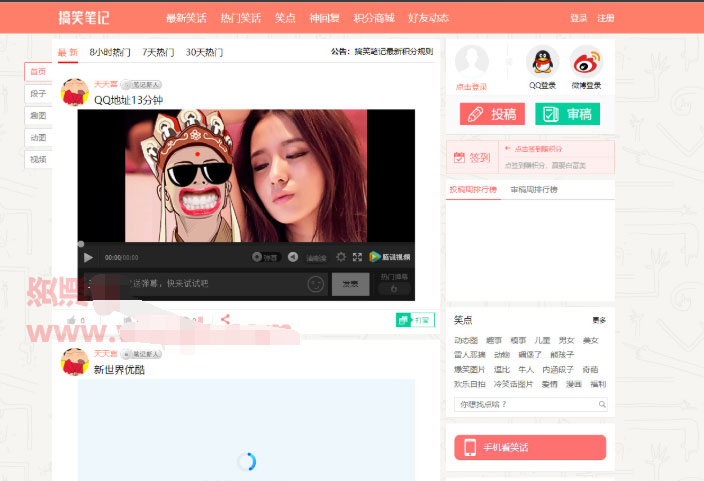The width and height of the screenshot is (704, 481).
Task: Toggle the 热门弹幕 switch
Action: coord(395,289)
